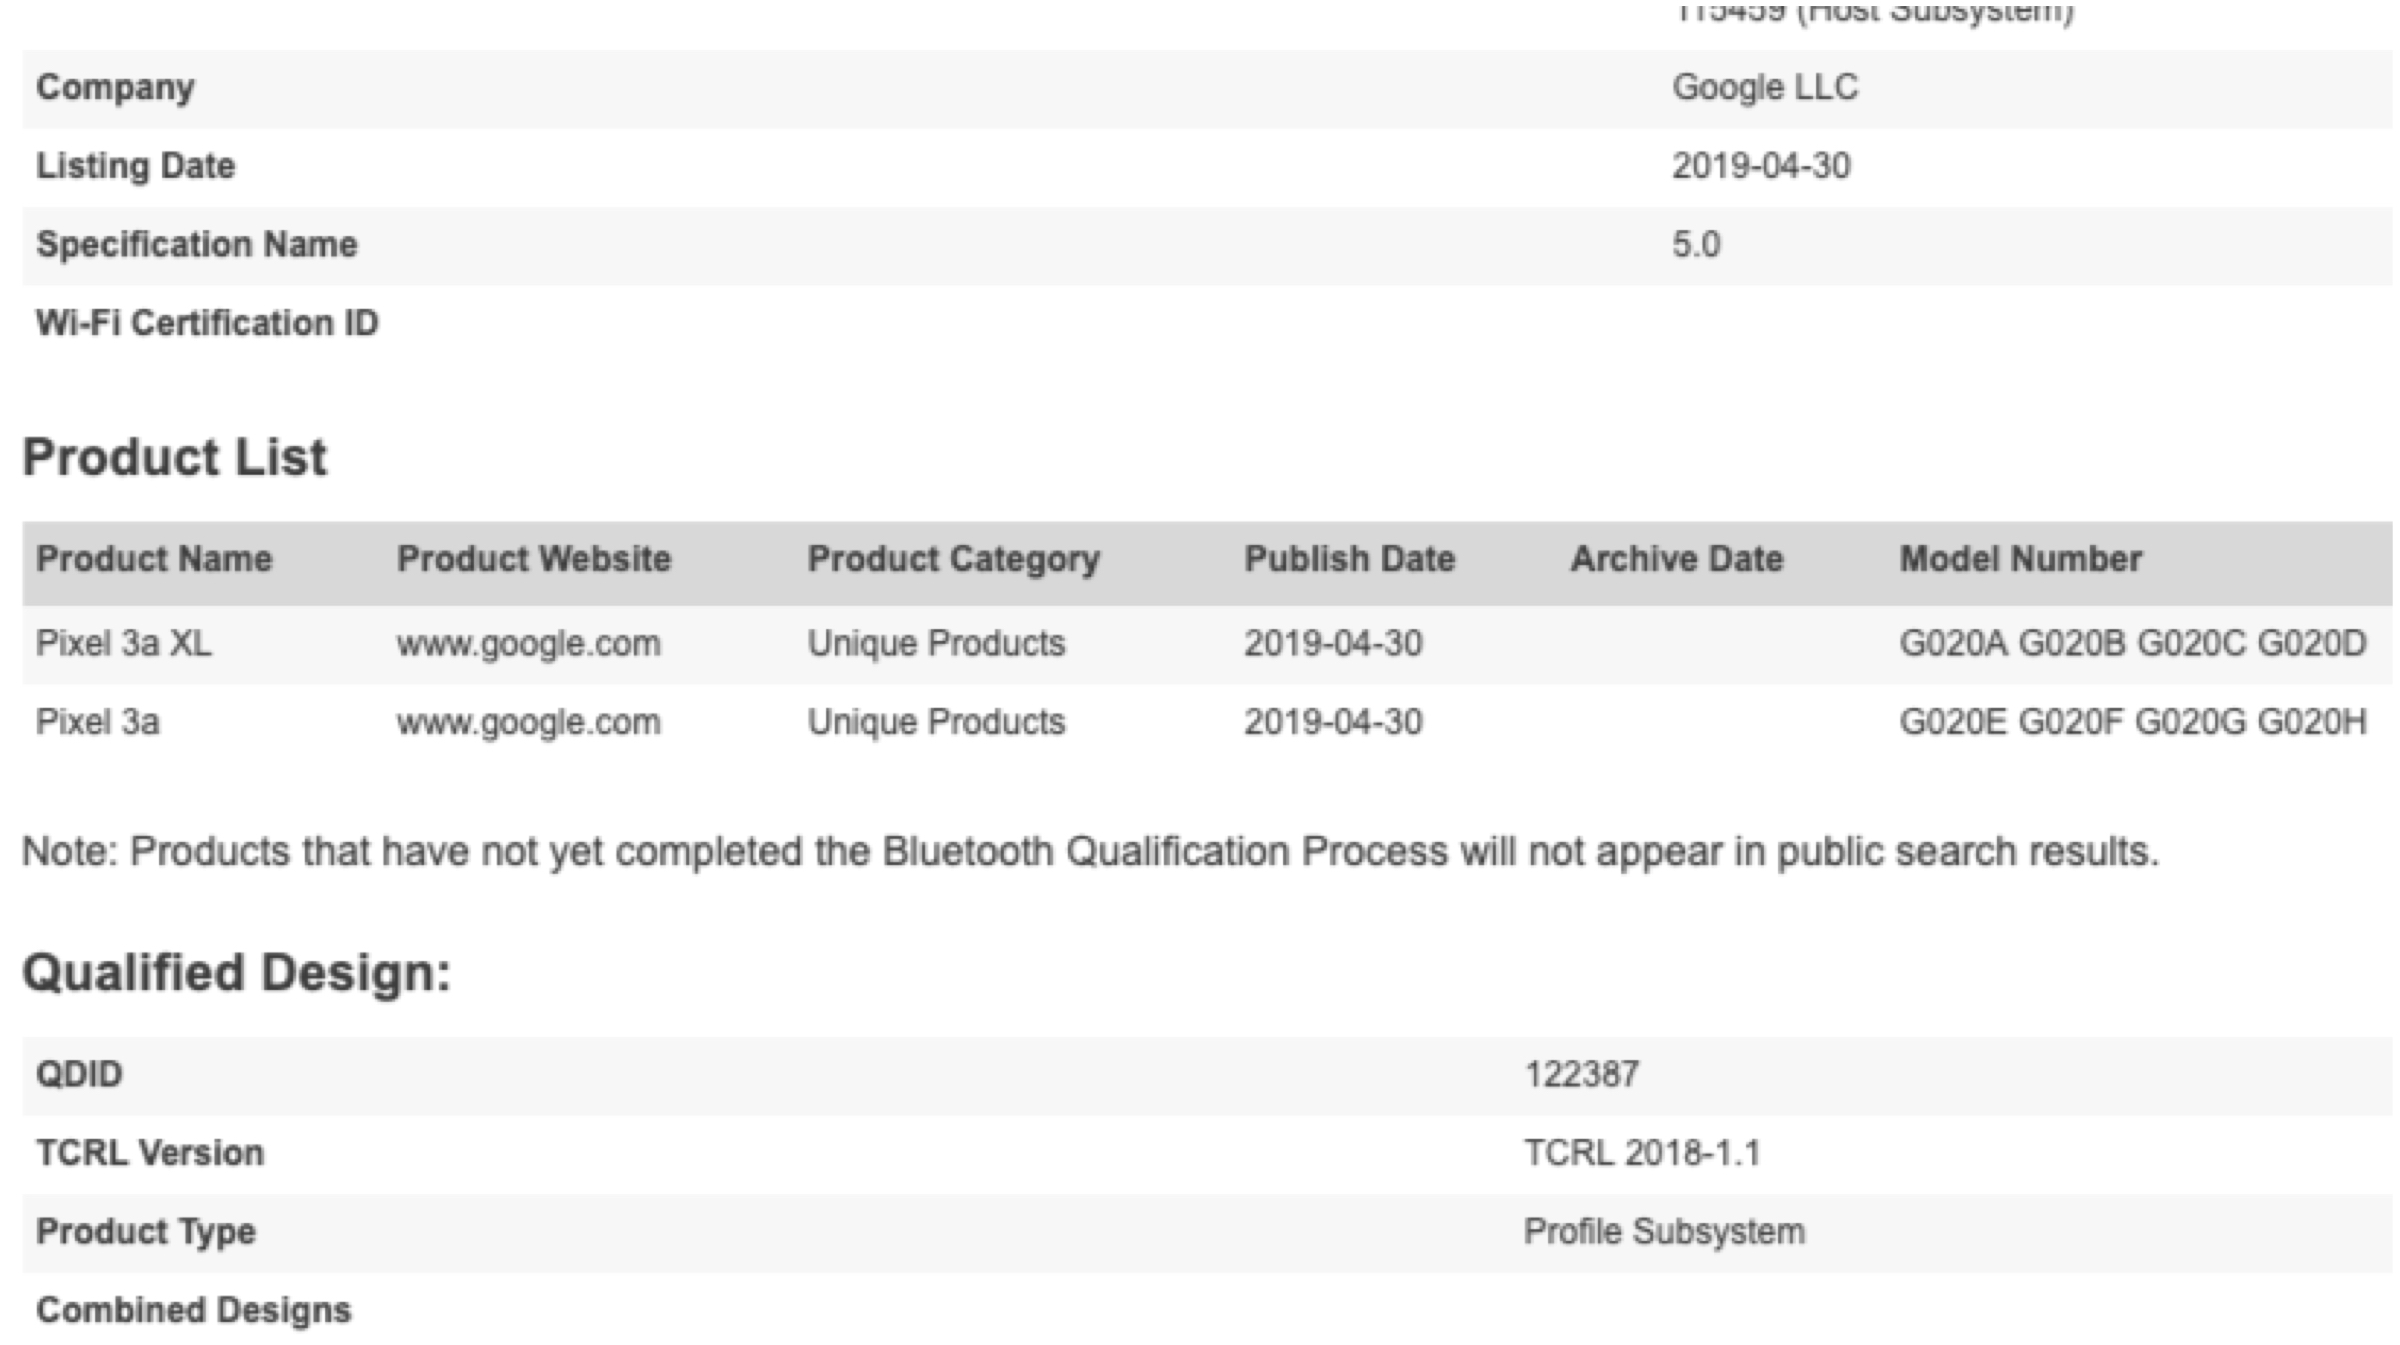The image size is (2400, 1345).
Task: Click the Model Number column header
Action: point(2020,559)
